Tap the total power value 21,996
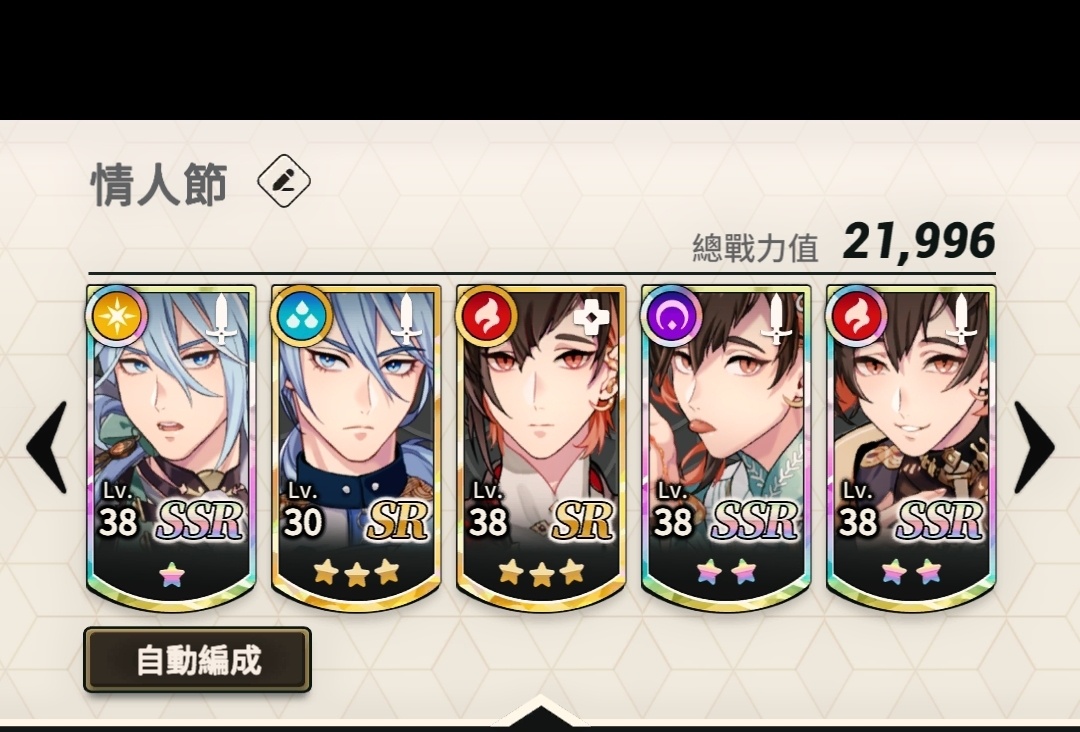This screenshot has height=732, width=1080. [919, 242]
